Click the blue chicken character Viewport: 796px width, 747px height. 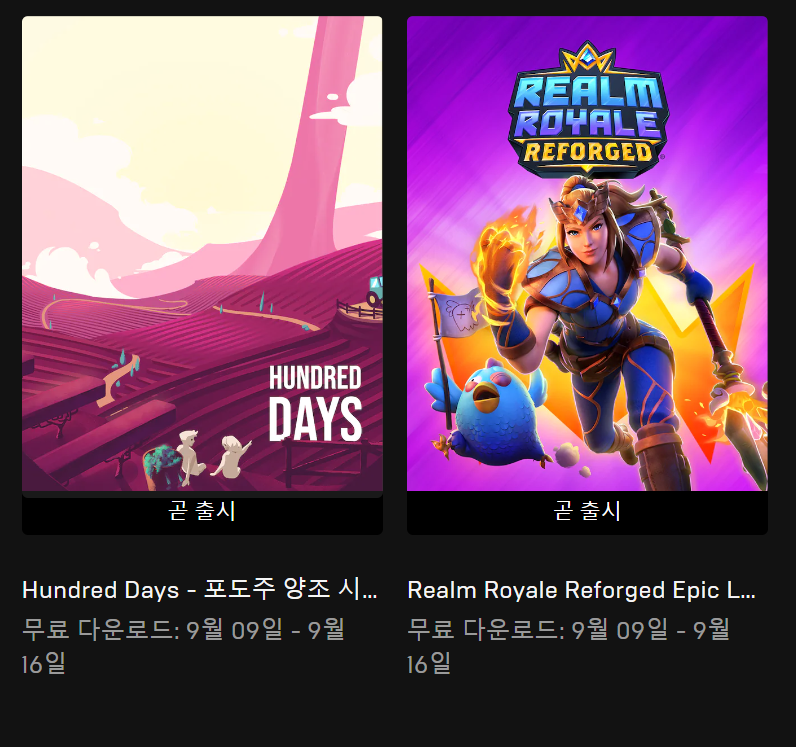(x=488, y=413)
